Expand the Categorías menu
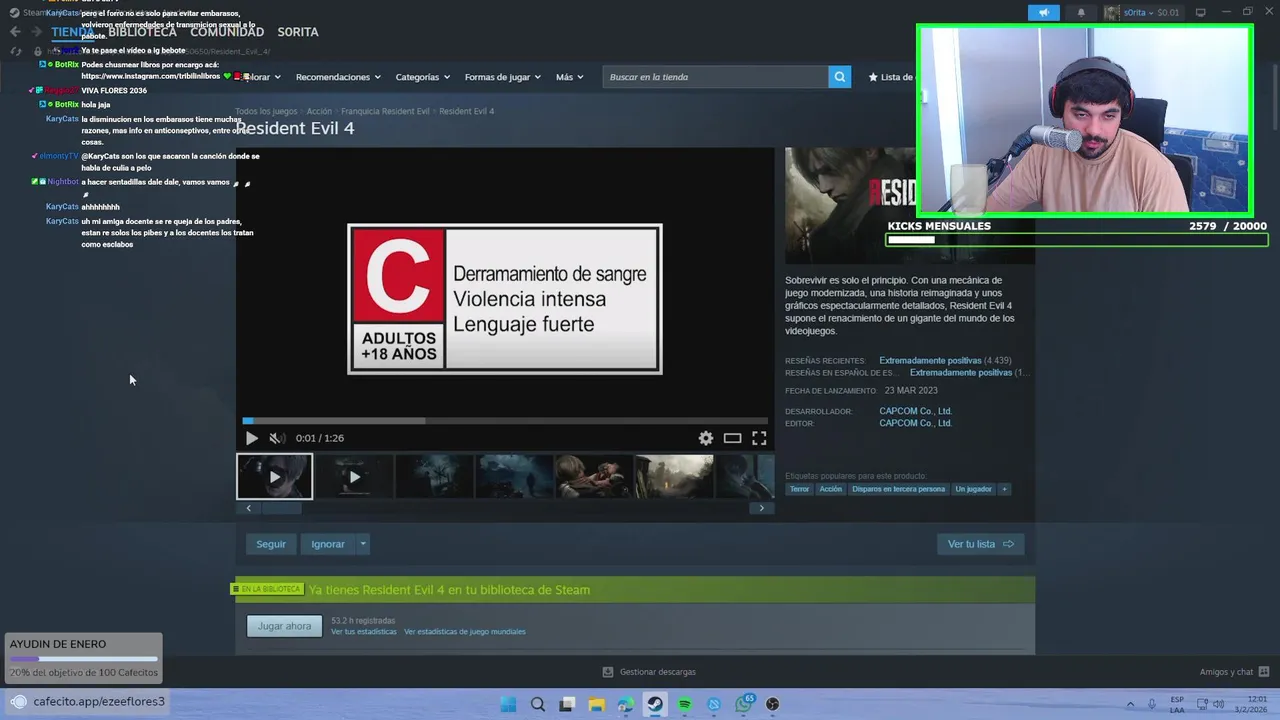The image size is (1280, 720). click(x=422, y=77)
